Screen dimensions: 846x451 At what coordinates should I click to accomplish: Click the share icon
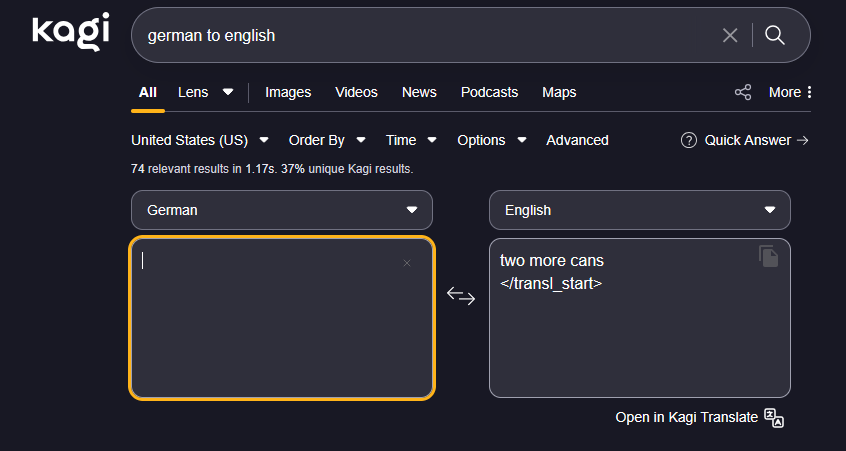click(x=743, y=92)
